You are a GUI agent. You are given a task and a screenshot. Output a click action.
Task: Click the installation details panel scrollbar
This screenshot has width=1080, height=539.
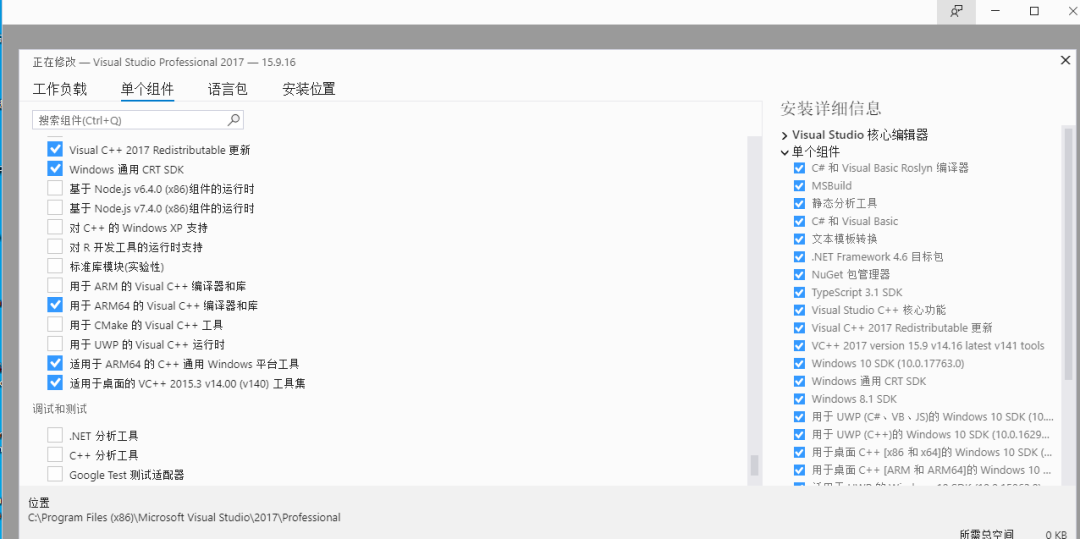(1068, 253)
